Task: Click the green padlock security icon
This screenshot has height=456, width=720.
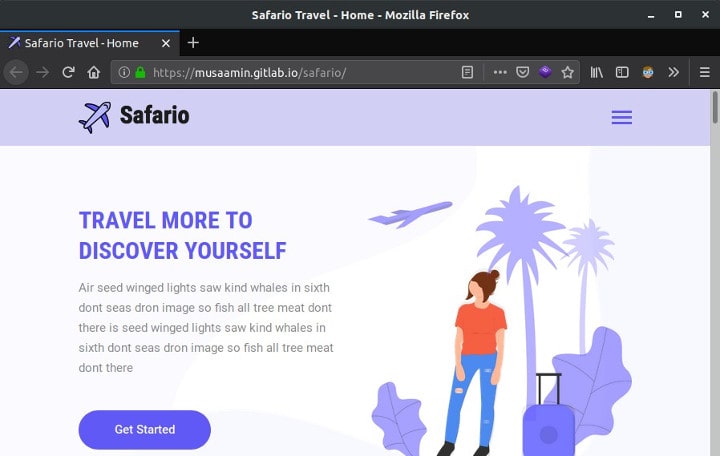Action: coord(141,72)
